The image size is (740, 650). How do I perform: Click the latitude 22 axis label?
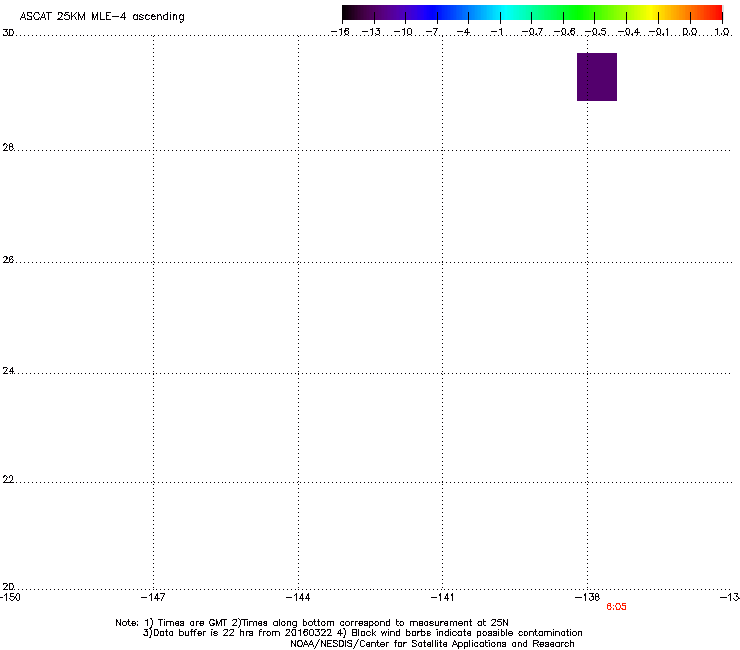(x=8, y=480)
